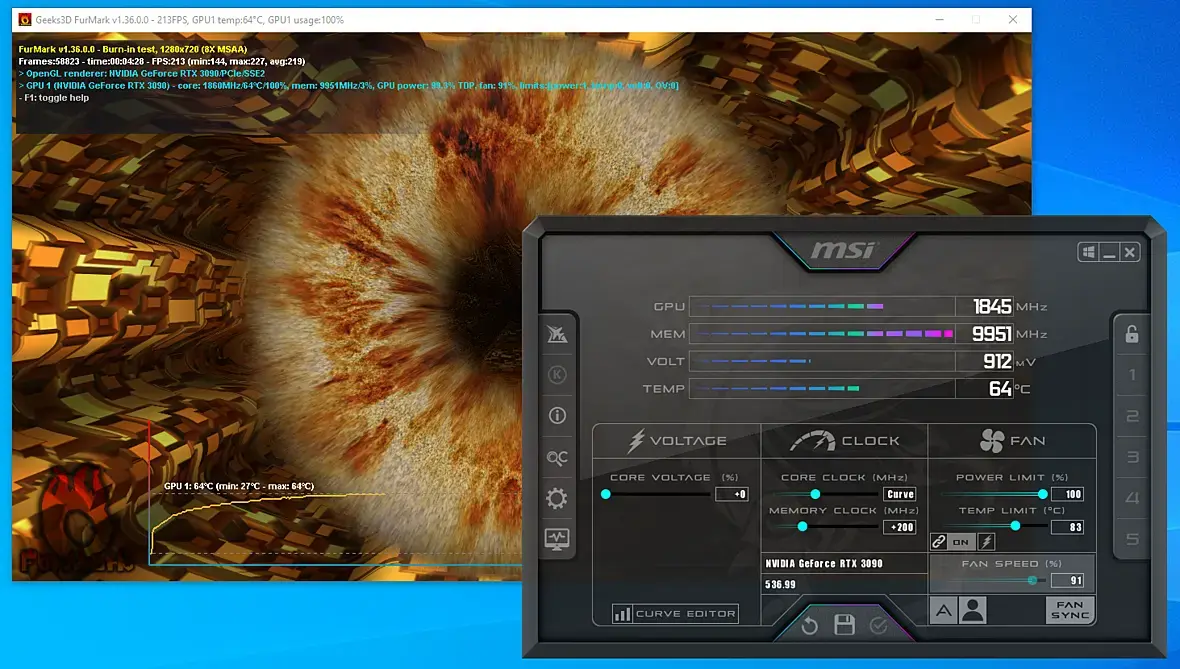Image resolution: width=1180 pixels, height=669 pixels.
Task: Click the temp limit slider handle
Action: [x=1015, y=526]
